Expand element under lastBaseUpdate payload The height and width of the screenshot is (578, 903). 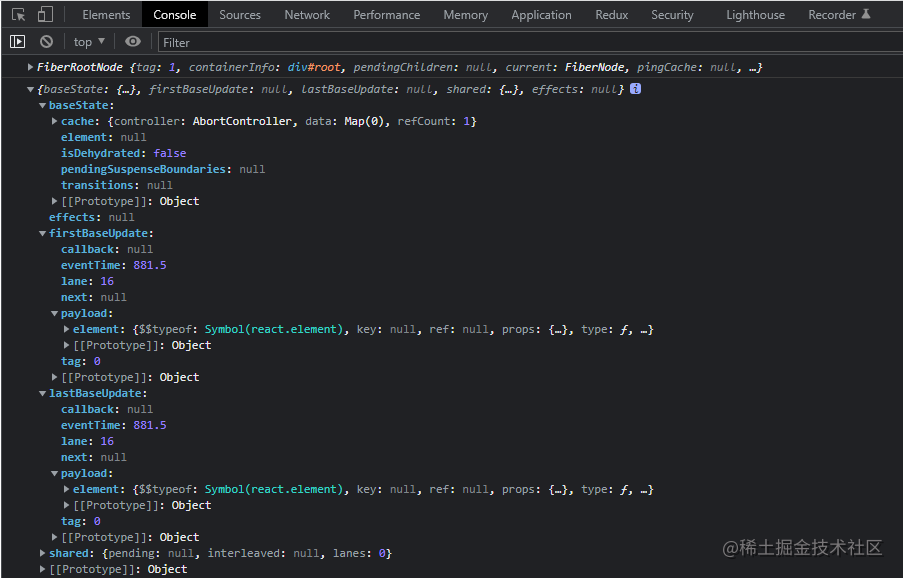pyautogui.click(x=66, y=489)
